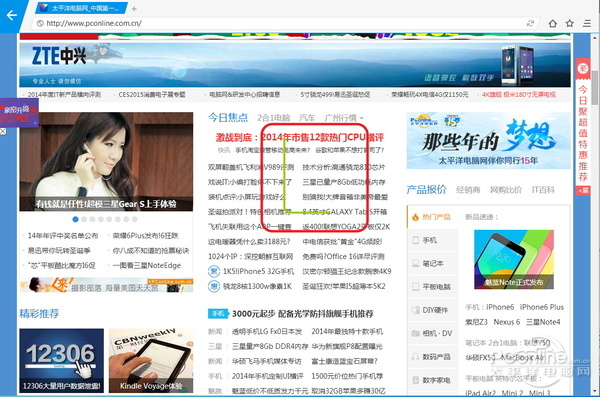Open the 汽车 tab
This screenshot has width=600, height=397.
tap(307, 118)
